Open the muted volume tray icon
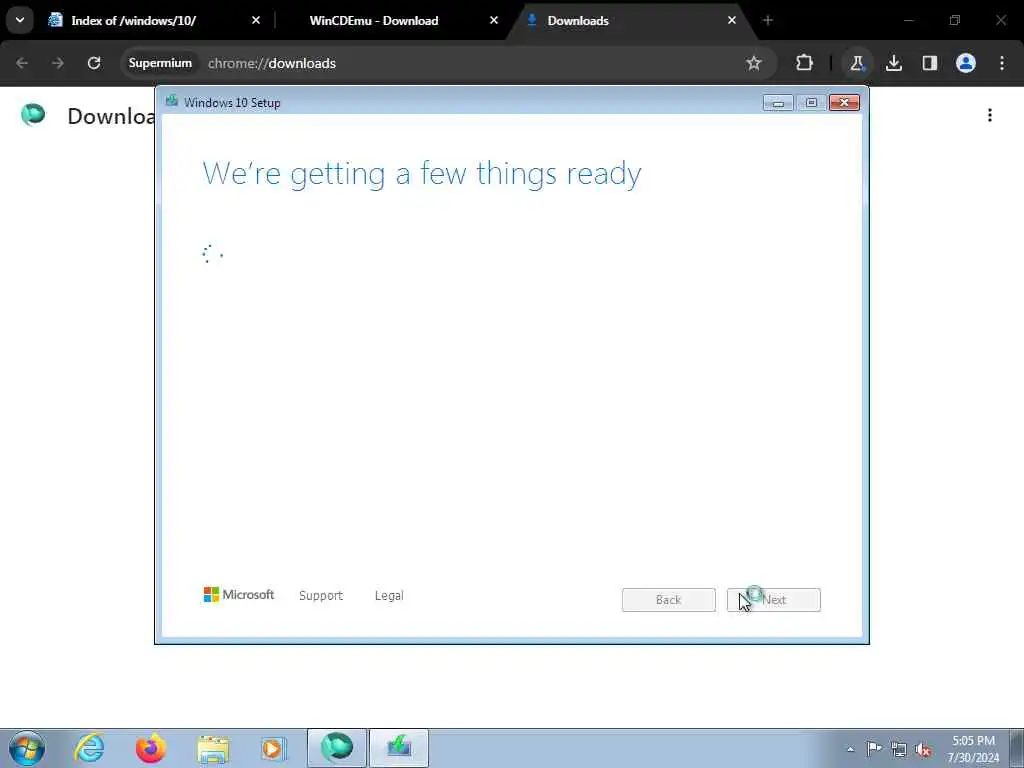Image resolution: width=1024 pixels, height=768 pixels. (923, 749)
